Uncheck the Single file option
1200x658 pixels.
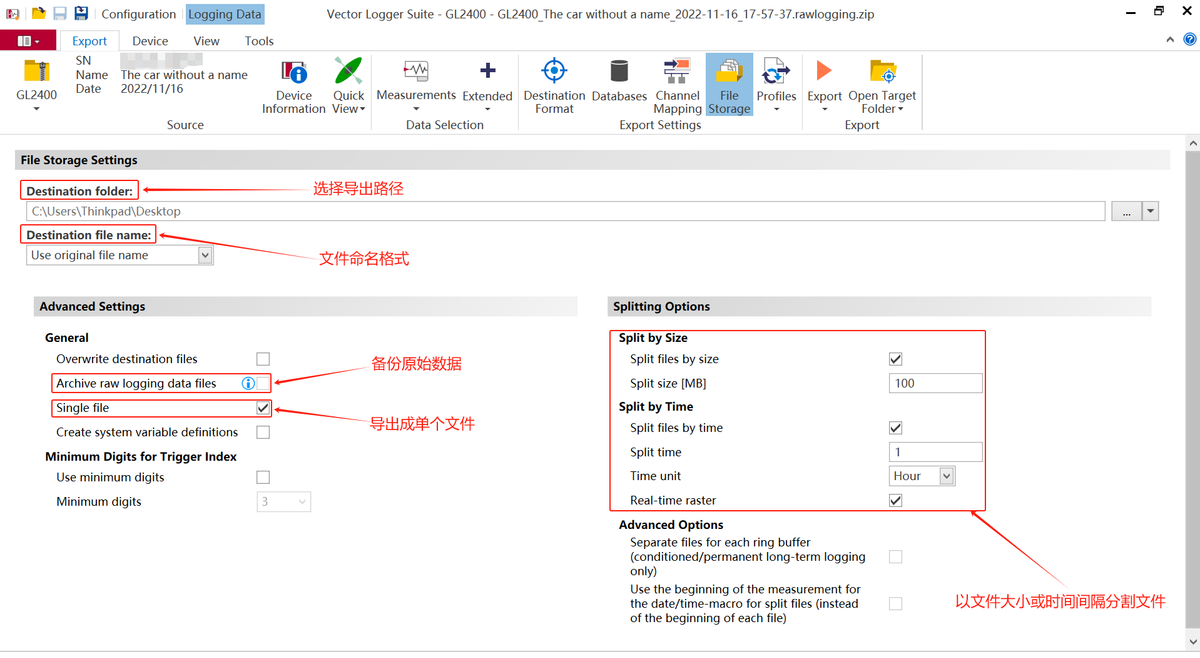point(263,408)
